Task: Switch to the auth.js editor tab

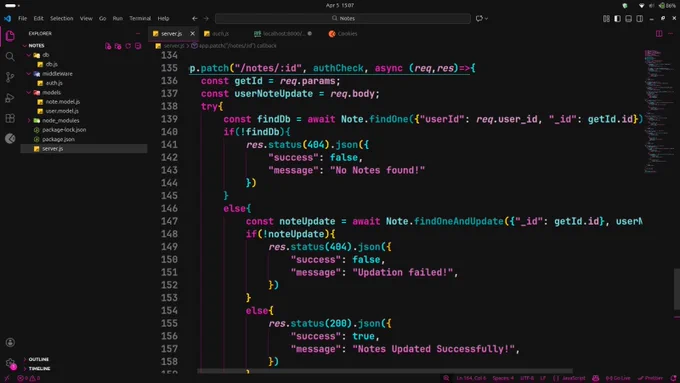Action: 220,34
